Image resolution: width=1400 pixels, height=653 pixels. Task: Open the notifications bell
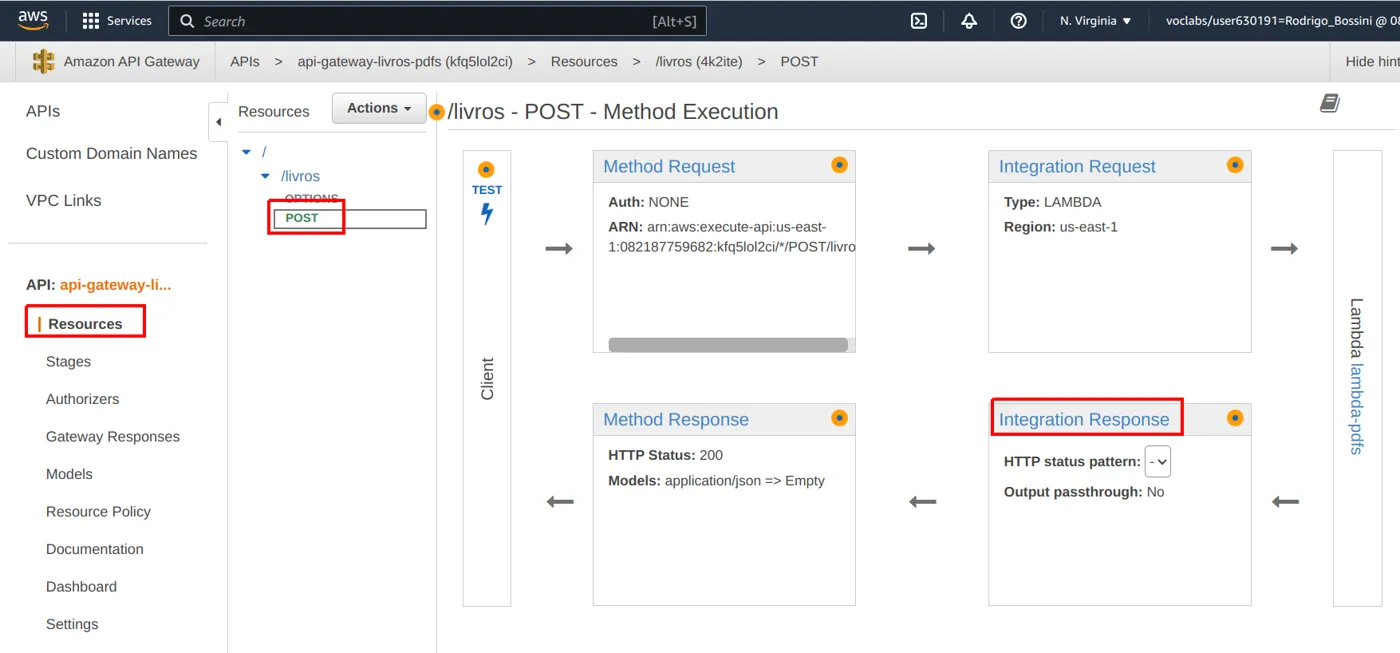969,21
